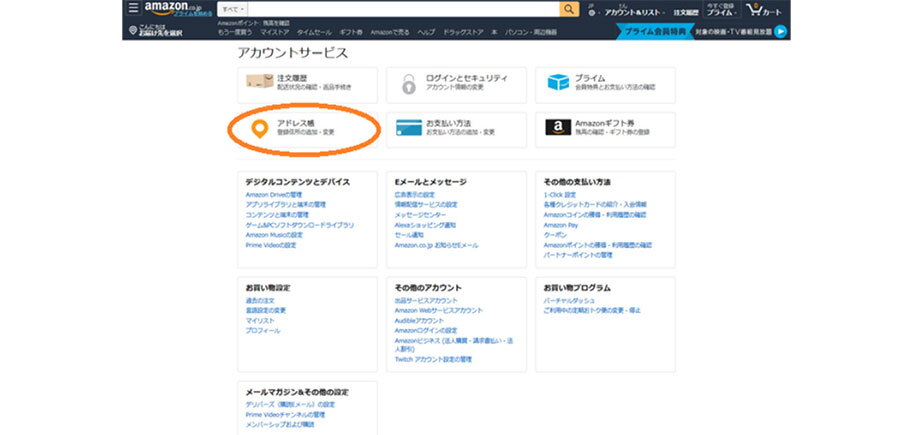Open 本 nav item
This screenshot has height=435, width=910.
(x=494, y=32)
